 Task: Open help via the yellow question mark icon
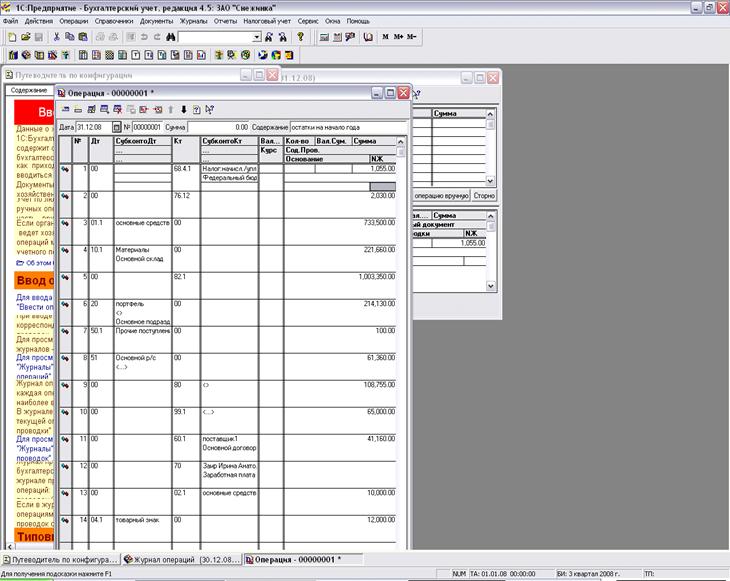301,37
